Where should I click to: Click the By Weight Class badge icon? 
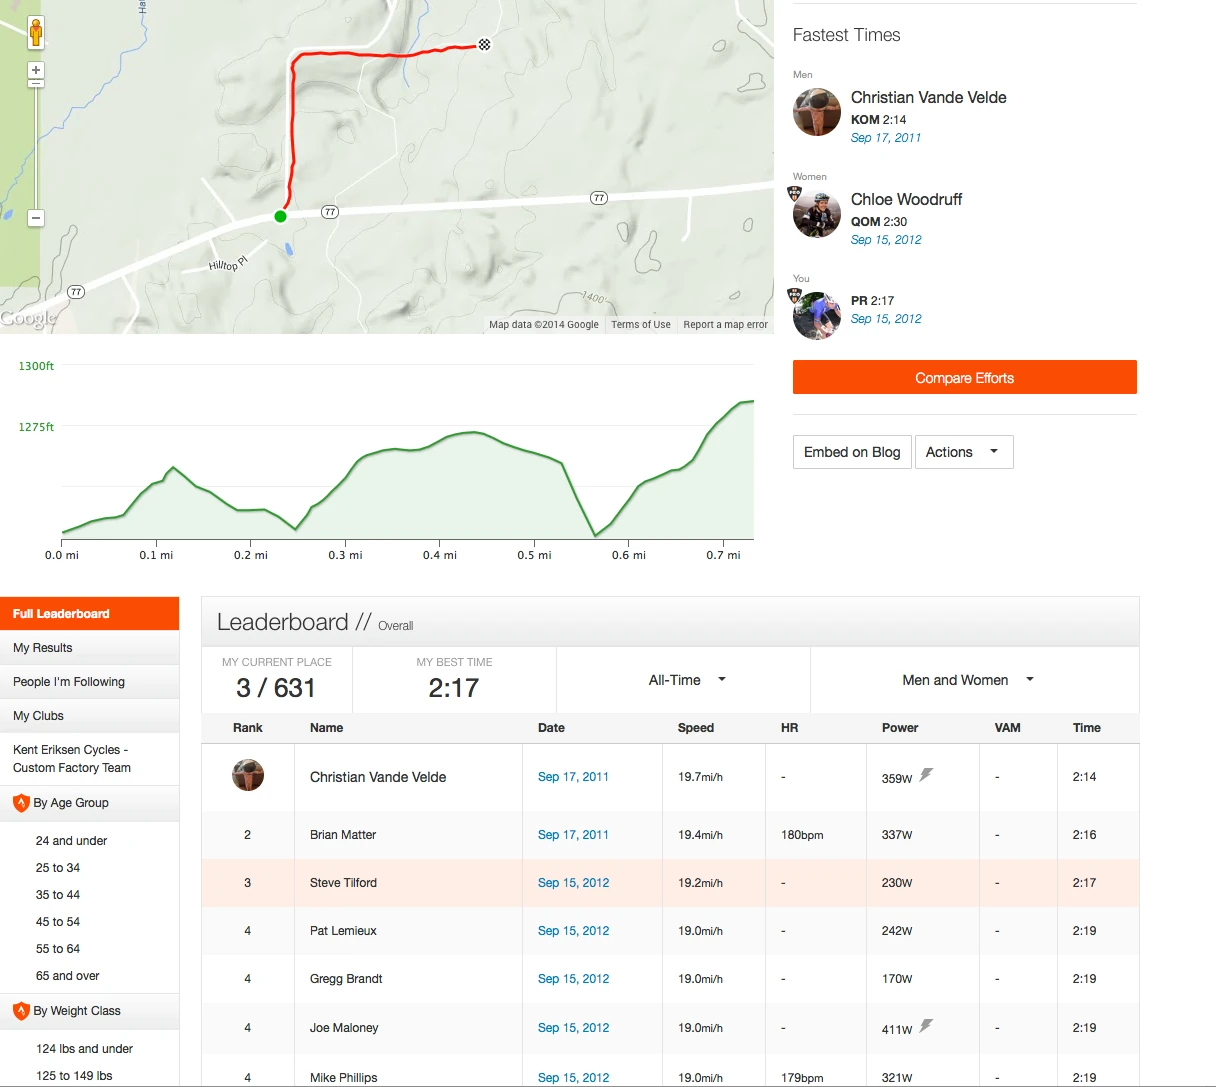[x=21, y=1011]
